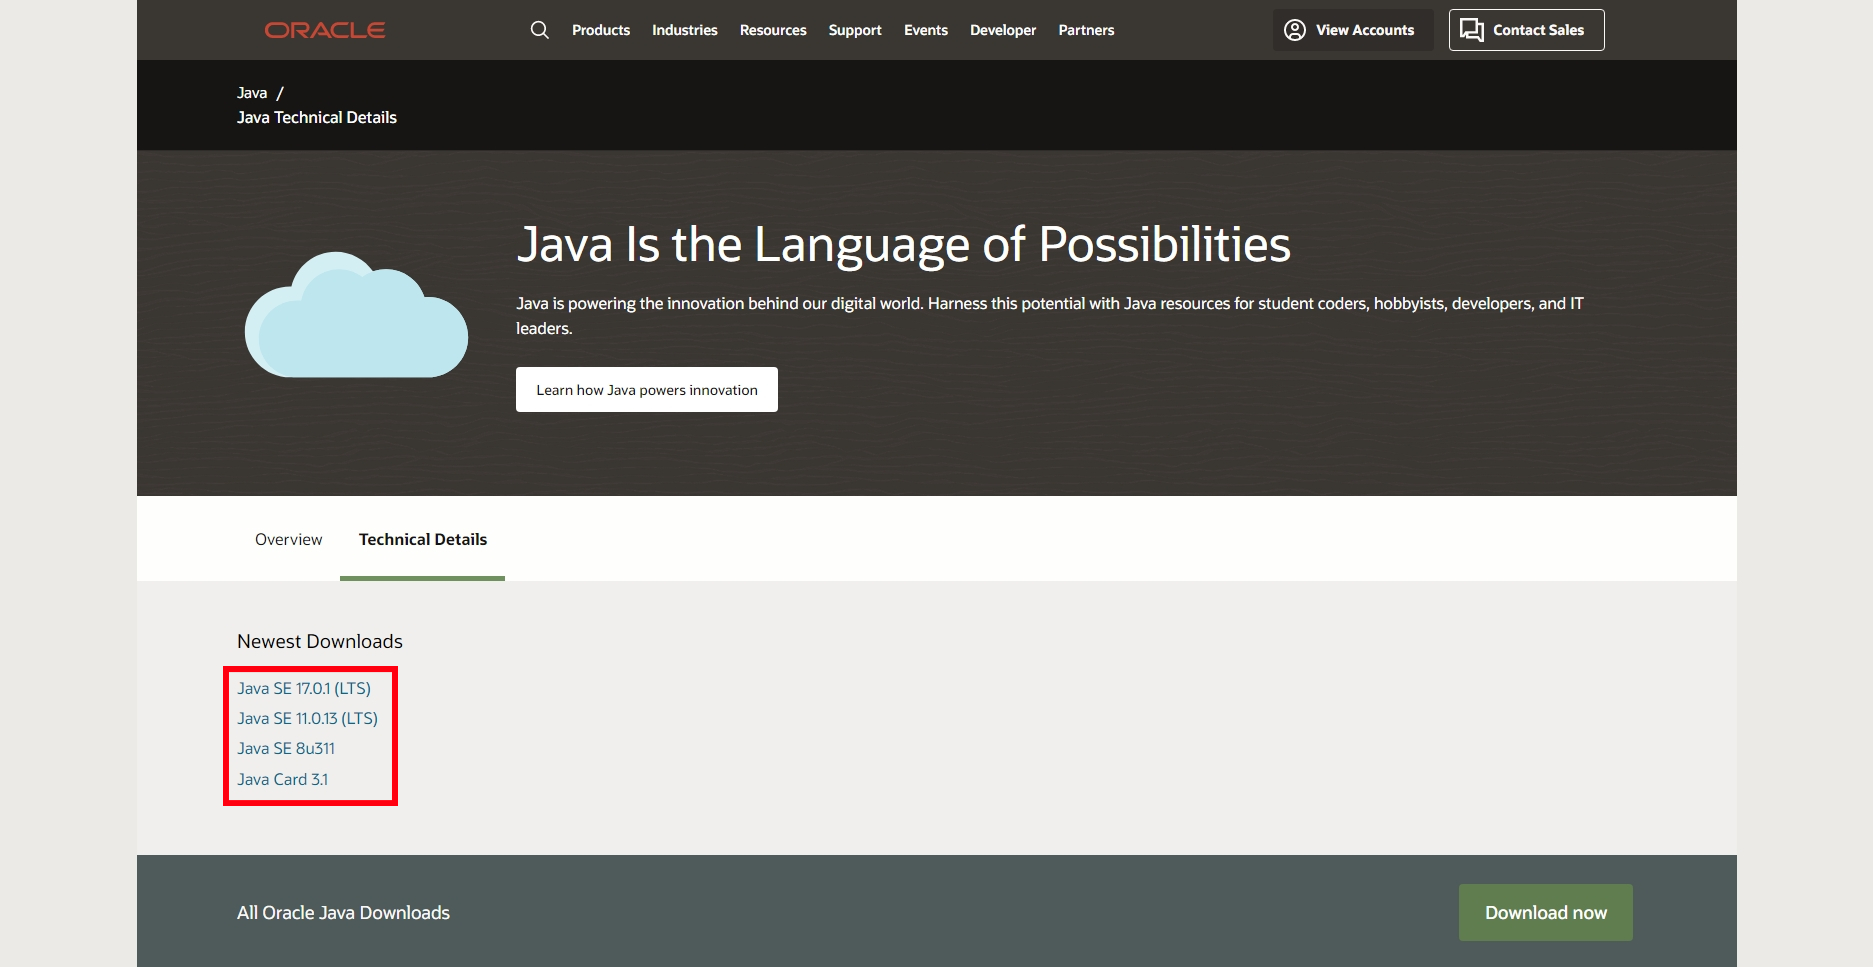Click the Newest Downloads heading
Image resolution: width=1873 pixels, height=967 pixels.
320,641
